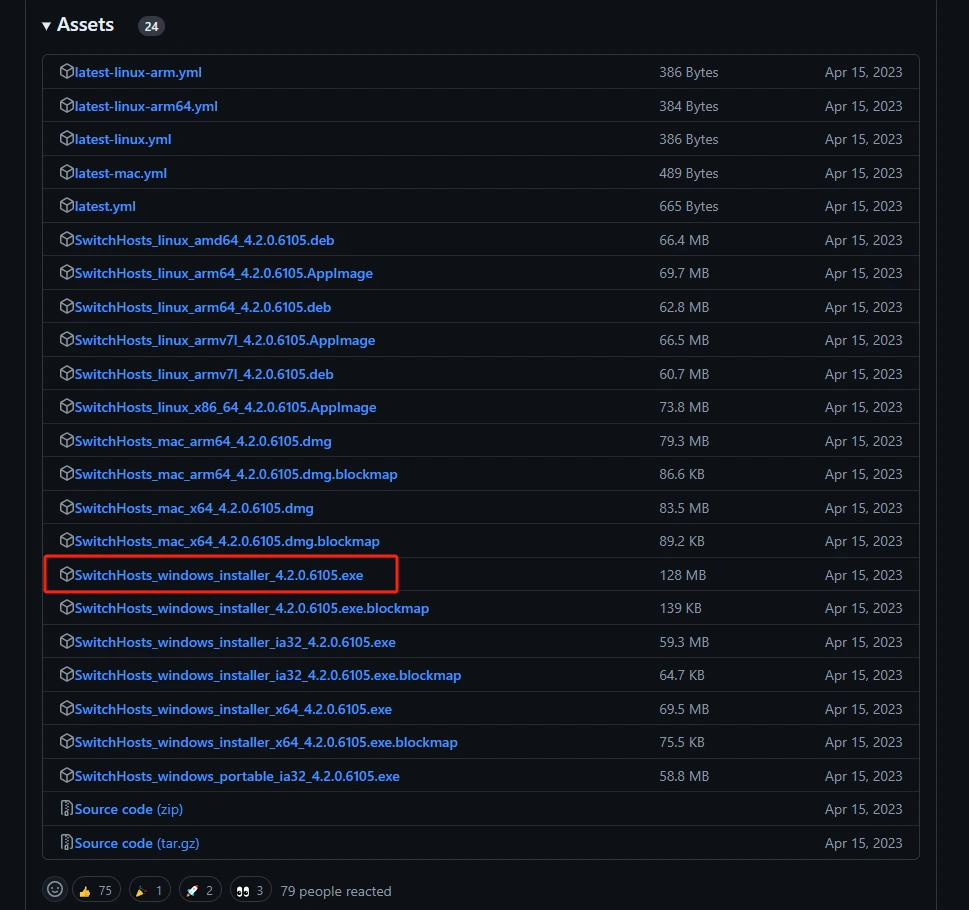This screenshot has width=969, height=910.
Task: Download SwitchHosts_linux_armv7l AppImage
Action: pyautogui.click(x=225, y=340)
